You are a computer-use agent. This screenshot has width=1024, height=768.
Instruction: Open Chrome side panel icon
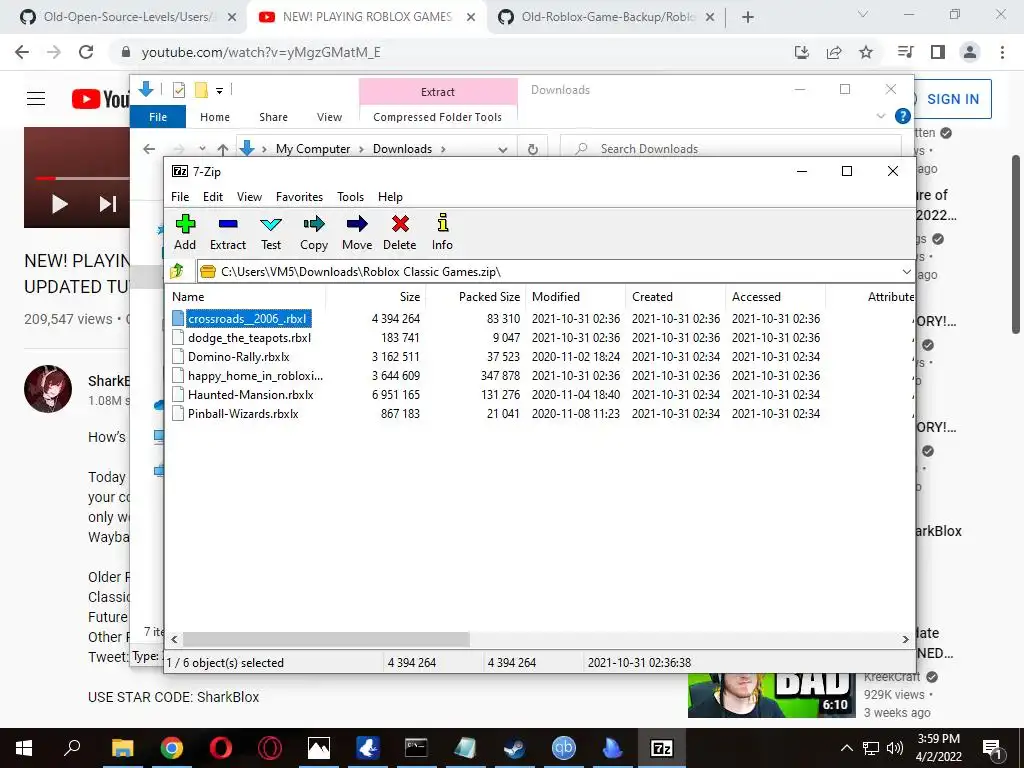pyautogui.click(x=938, y=52)
